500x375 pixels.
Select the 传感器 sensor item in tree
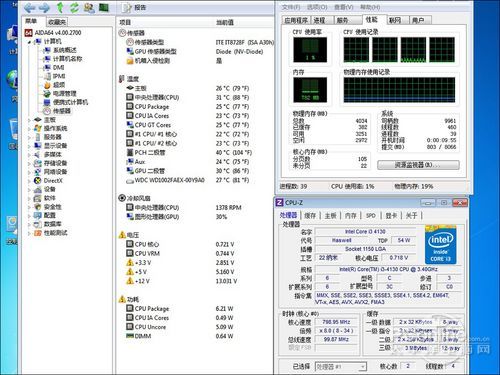[57, 111]
